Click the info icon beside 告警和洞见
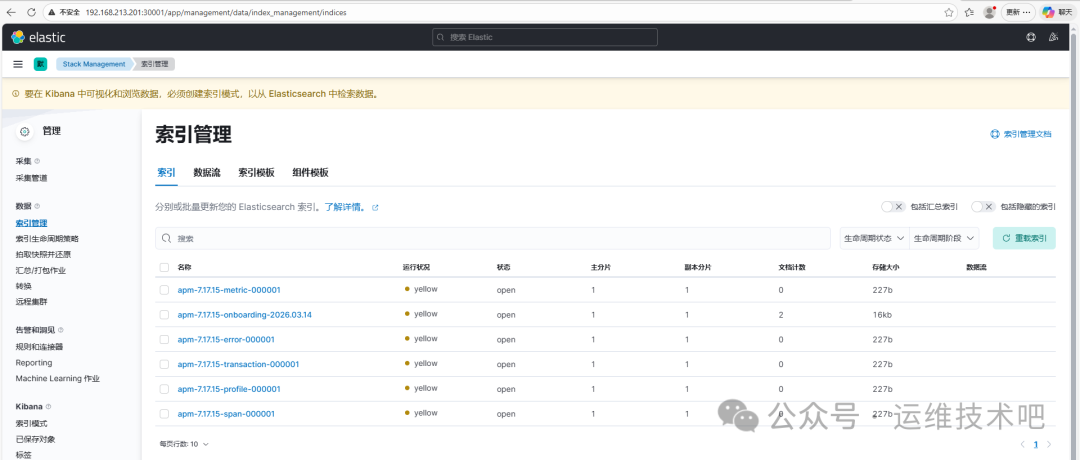 pos(61,330)
